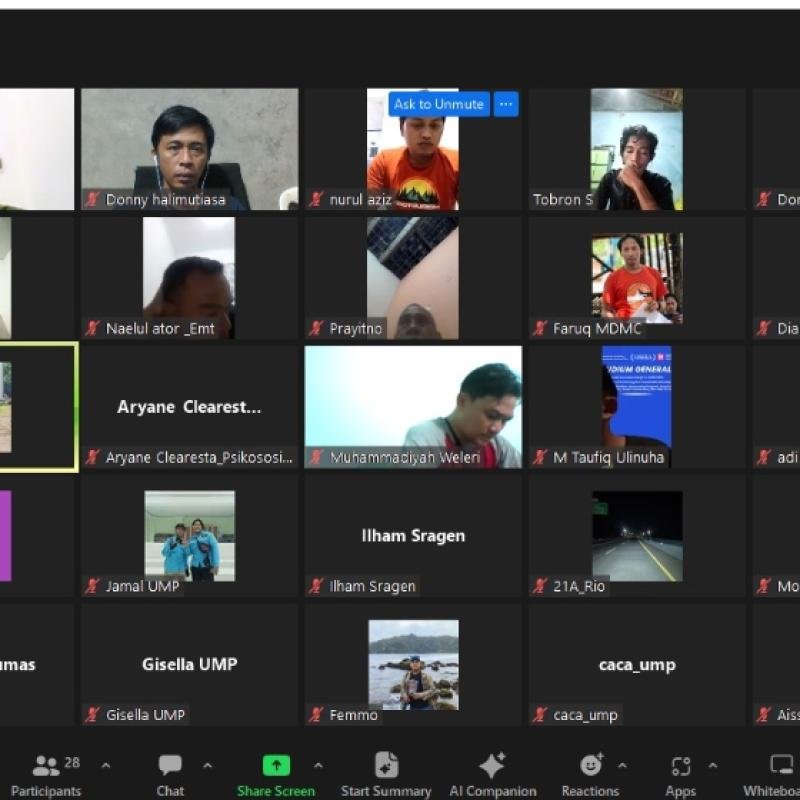Expand the arrow next to Reactions
The width and height of the screenshot is (800, 800).
[622, 766]
